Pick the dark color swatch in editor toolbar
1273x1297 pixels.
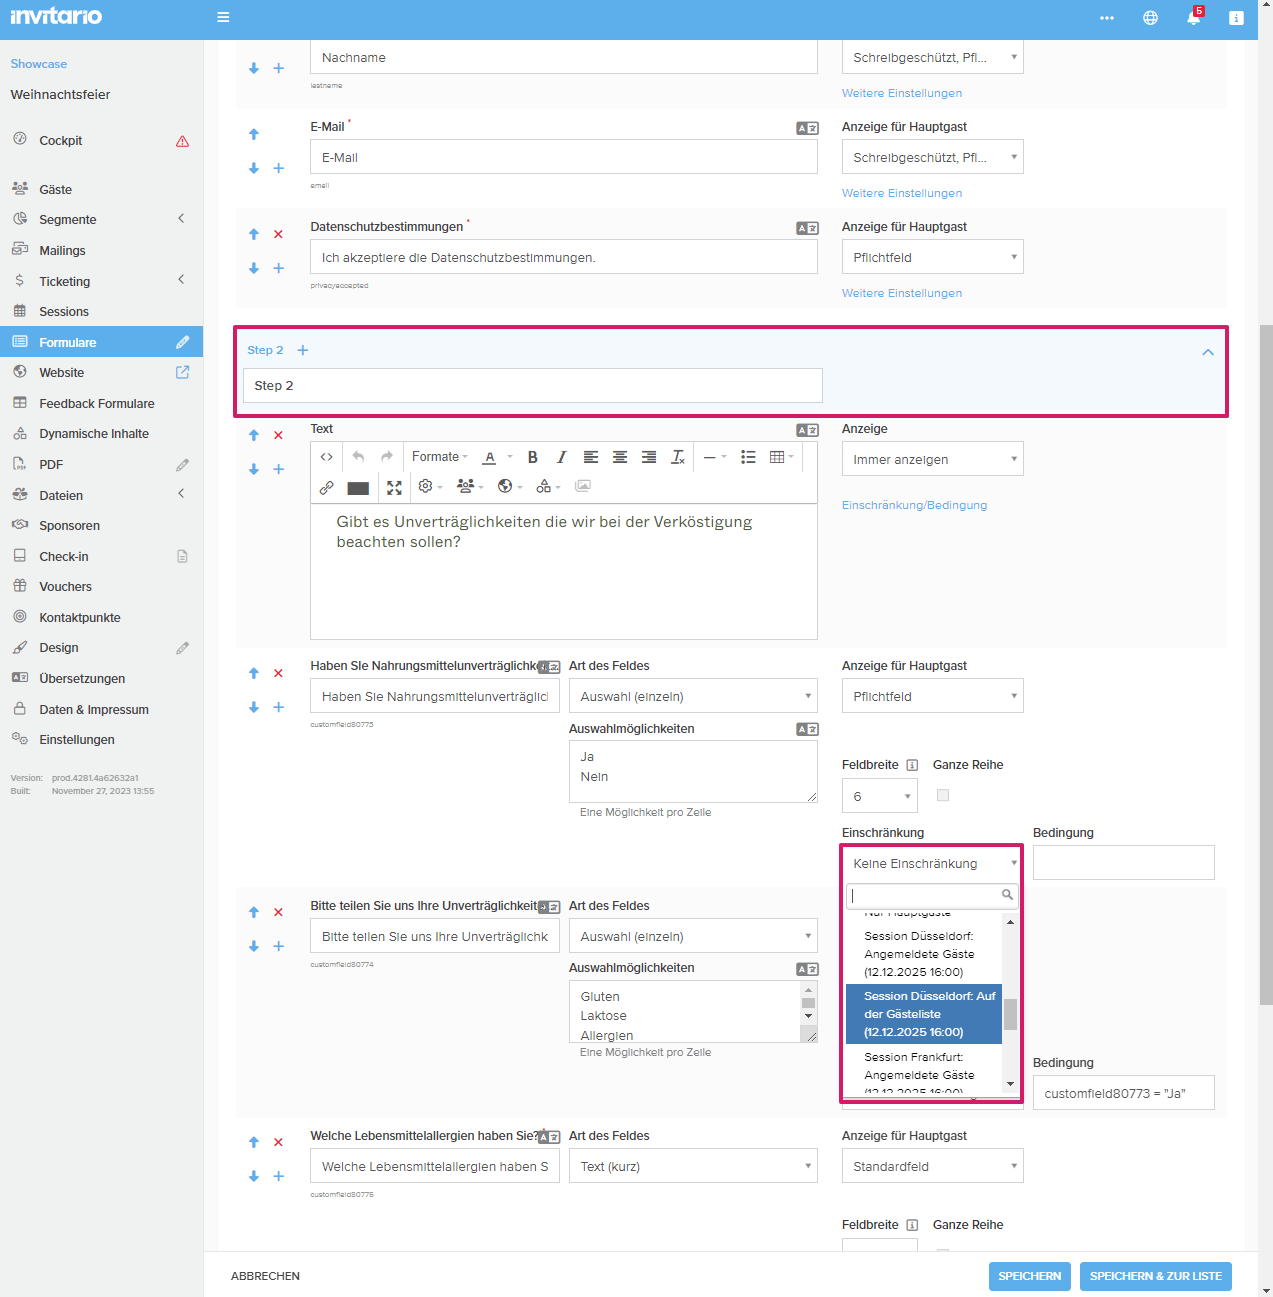point(358,488)
